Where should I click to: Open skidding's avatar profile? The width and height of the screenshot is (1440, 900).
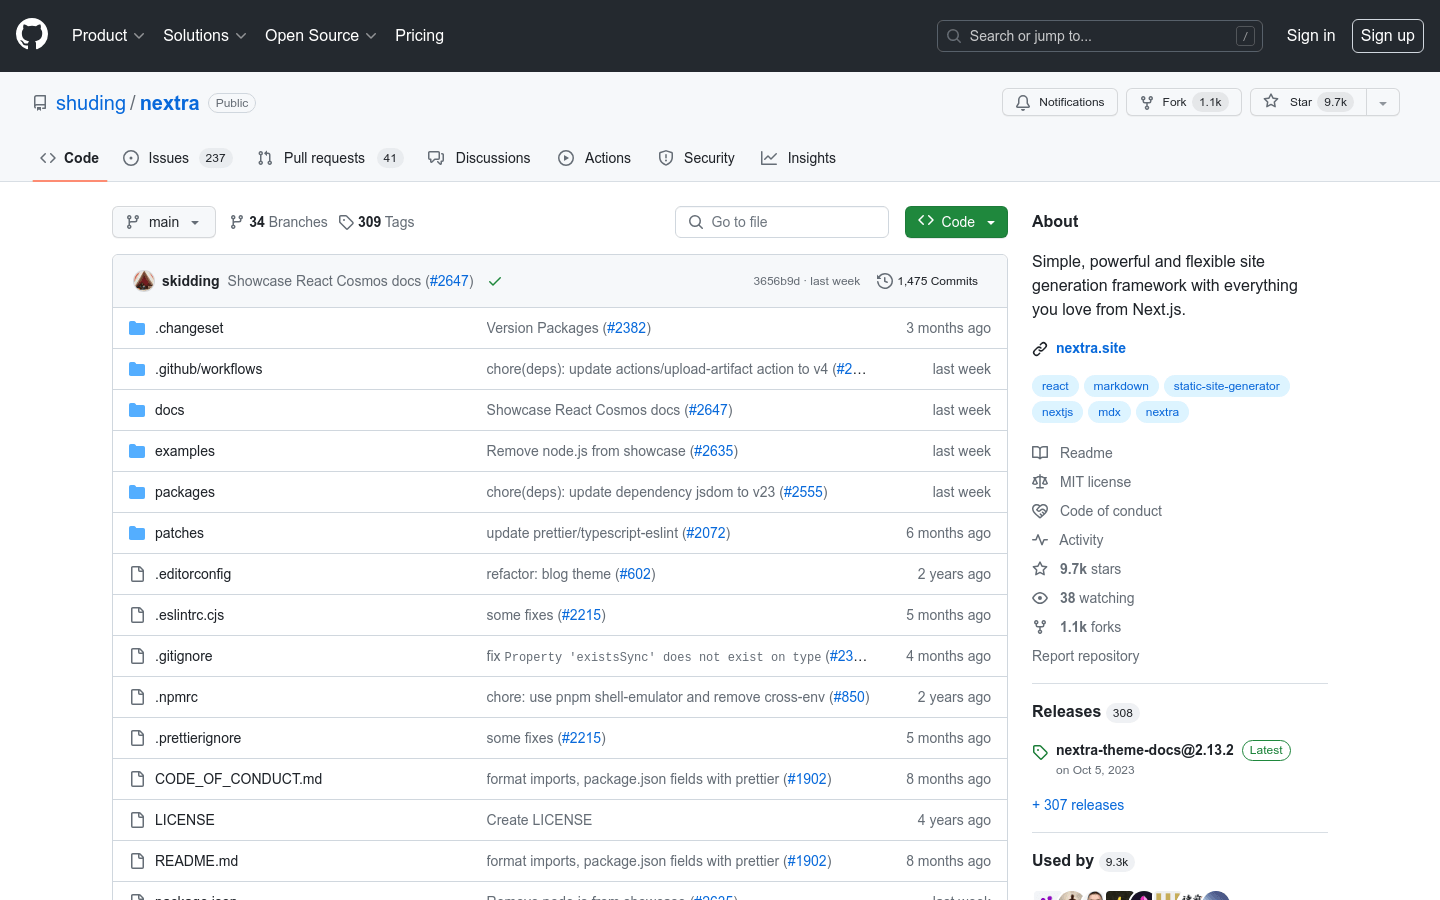(144, 281)
